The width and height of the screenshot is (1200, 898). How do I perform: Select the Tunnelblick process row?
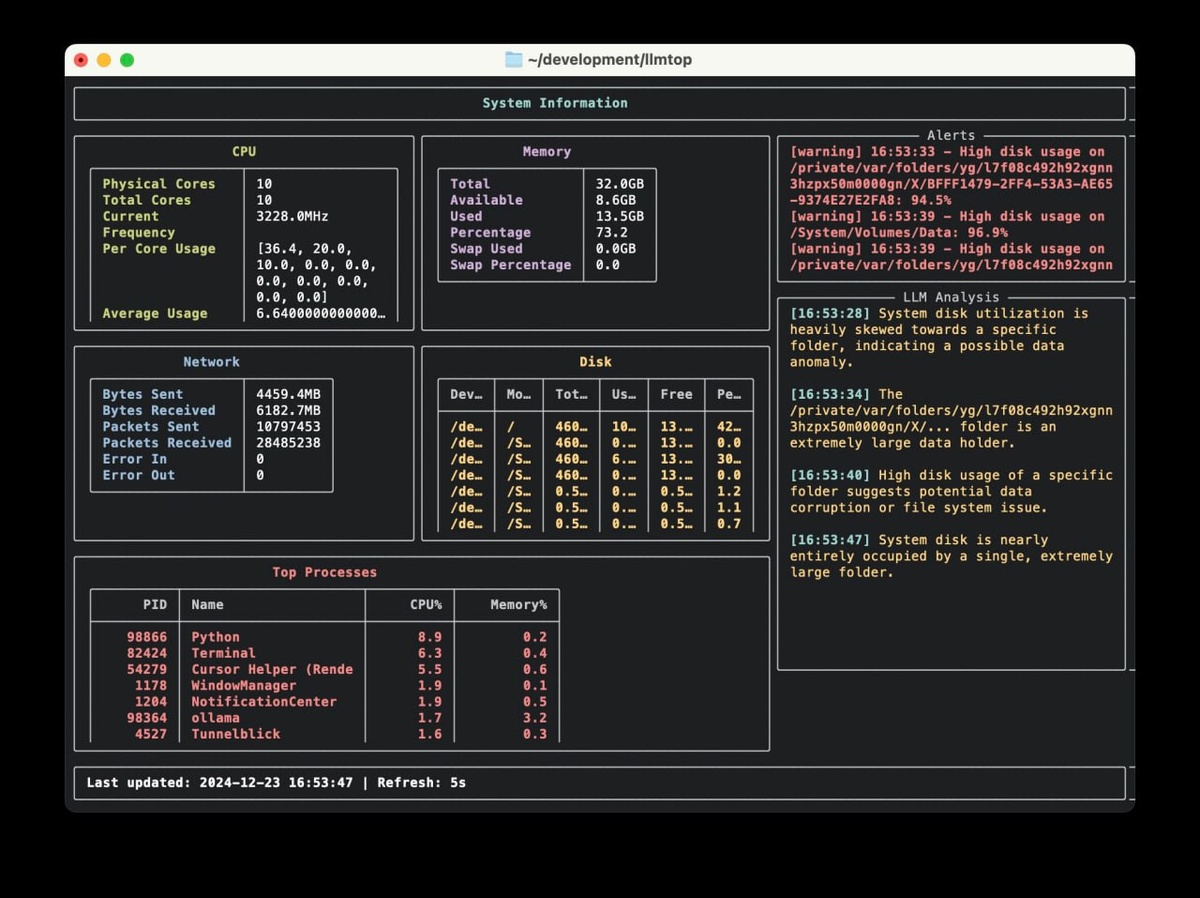(236, 734)
